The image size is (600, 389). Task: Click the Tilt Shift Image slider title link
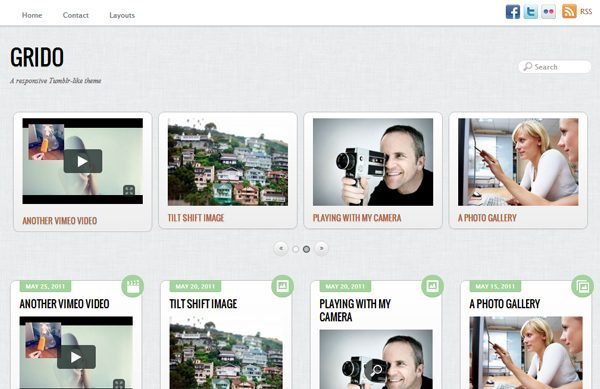point(196,218)
